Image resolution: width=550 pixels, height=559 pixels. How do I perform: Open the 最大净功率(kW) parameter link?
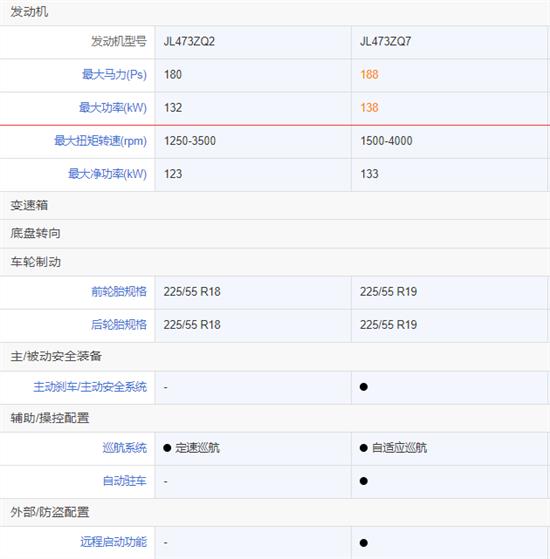pos(108,174)
